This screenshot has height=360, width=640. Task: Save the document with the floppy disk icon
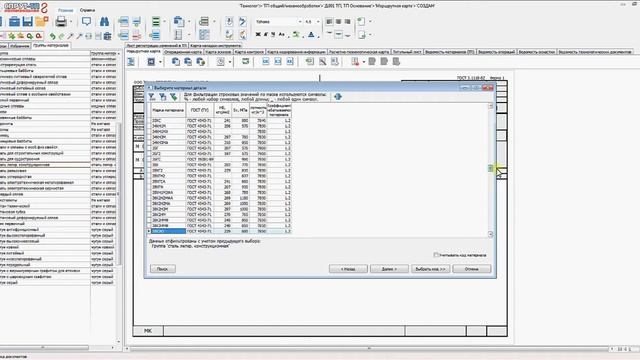coord(28,22)
